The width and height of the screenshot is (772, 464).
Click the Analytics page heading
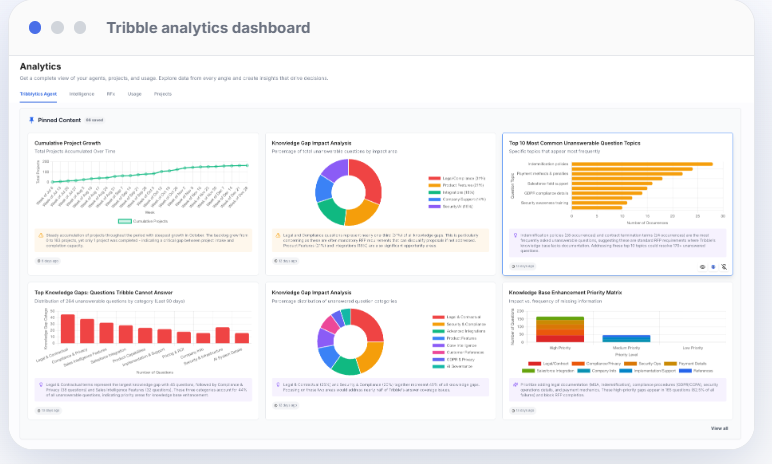coord(40,66)
